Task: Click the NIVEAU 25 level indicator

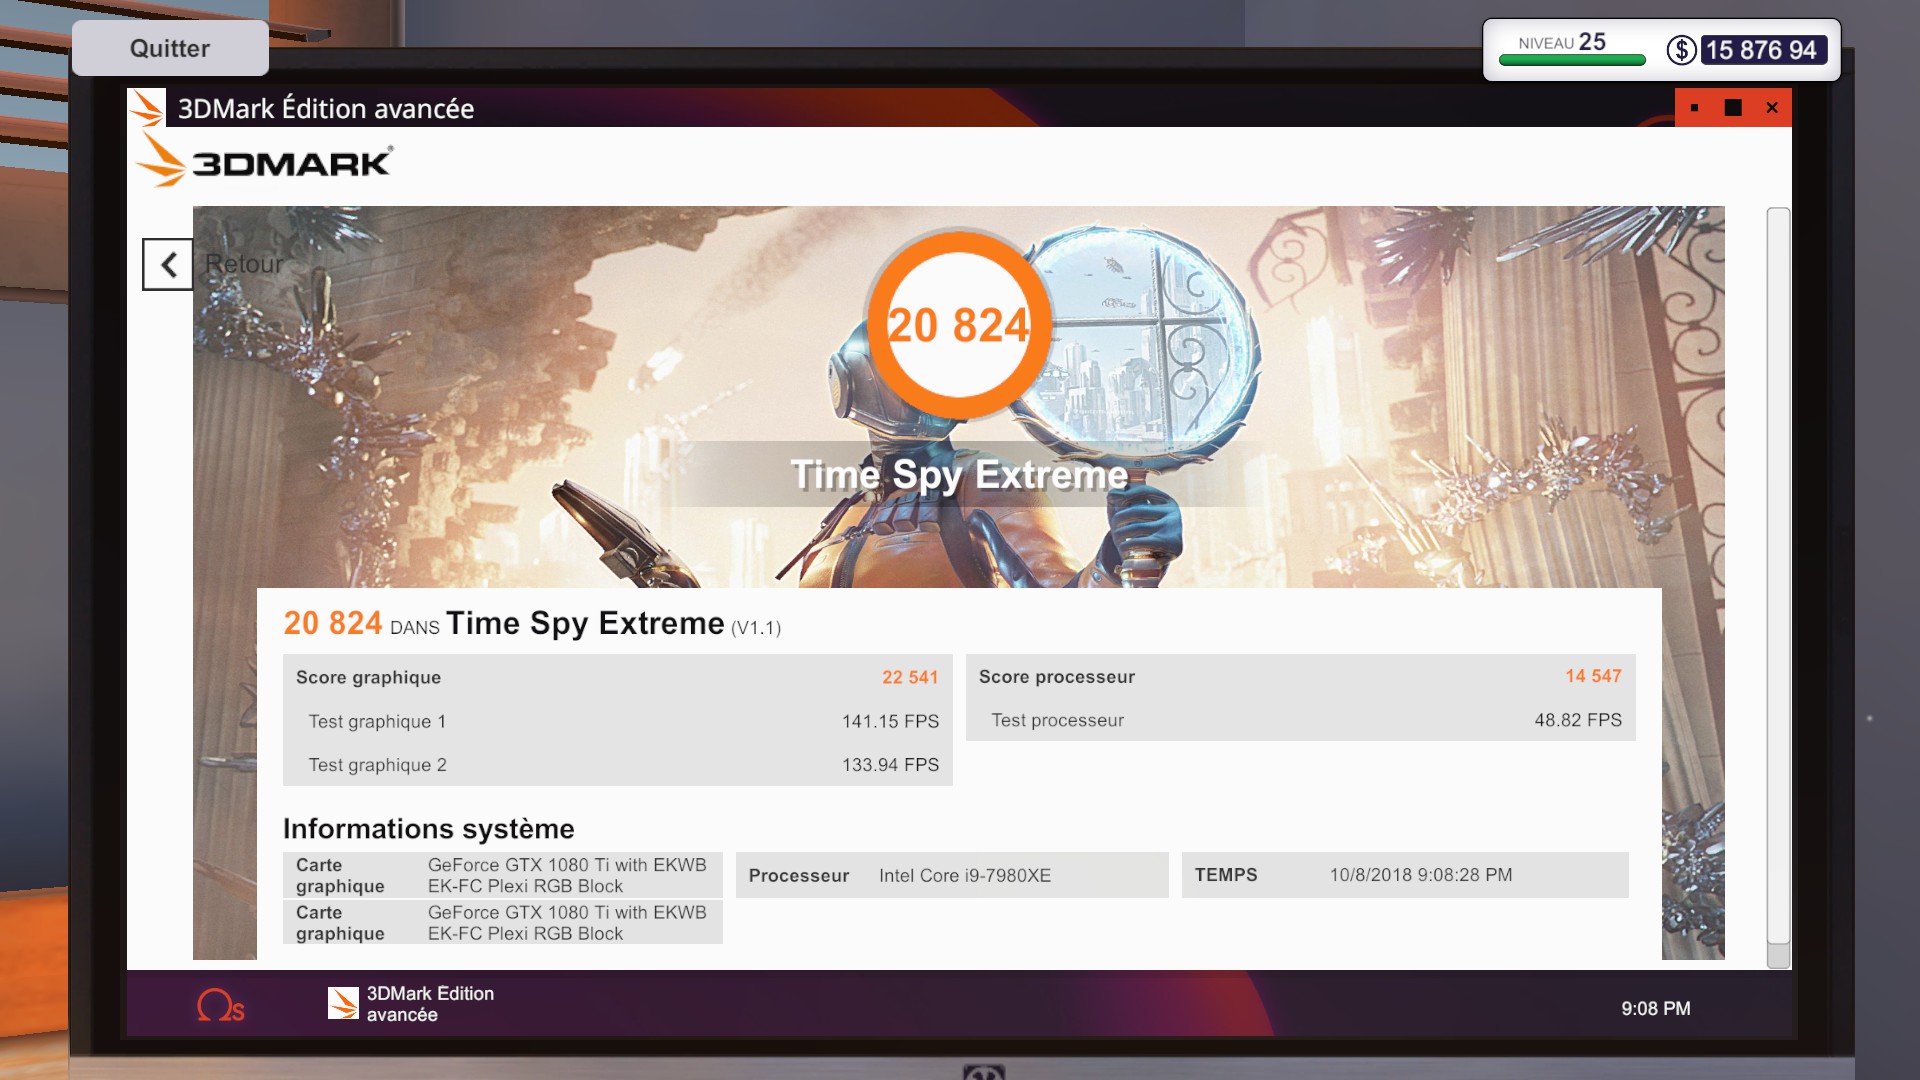Action: (x=1562, y=42)
